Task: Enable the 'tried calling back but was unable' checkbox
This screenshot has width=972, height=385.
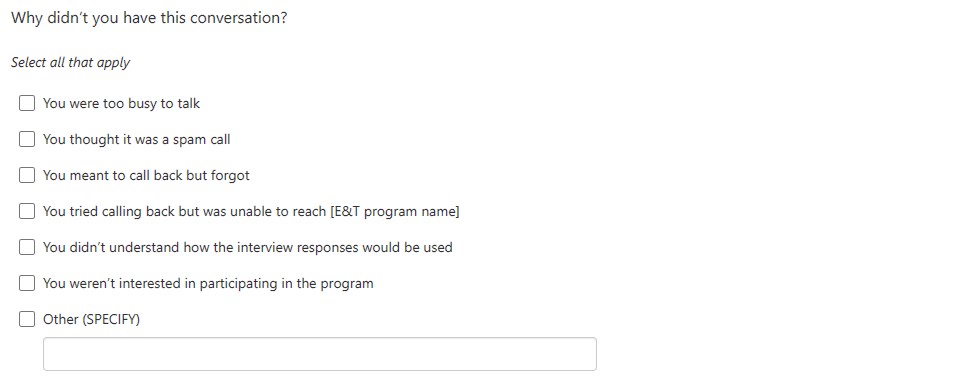Action: tap(27, 211)
